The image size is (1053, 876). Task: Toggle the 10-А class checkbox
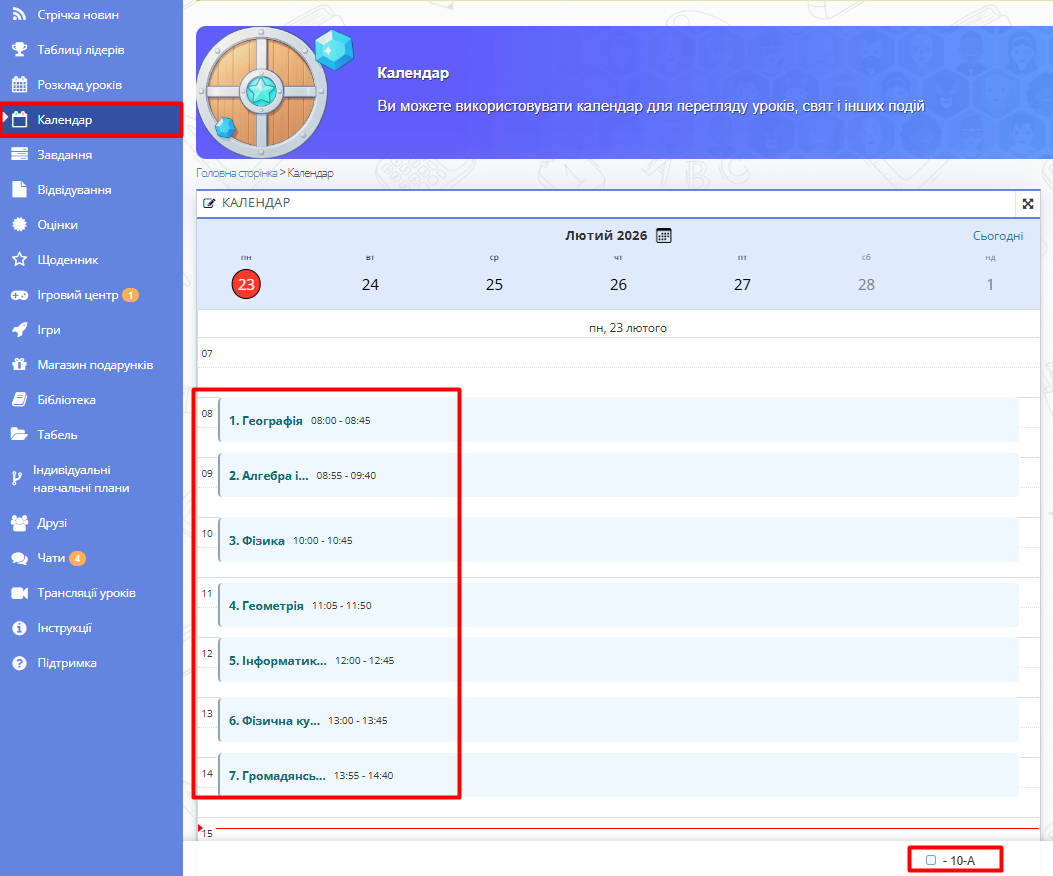[931, 860]
